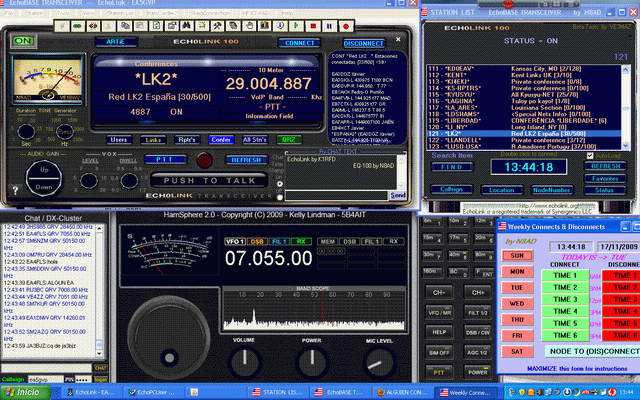
Task: Open the Station menu
Action: coord(35,13)
